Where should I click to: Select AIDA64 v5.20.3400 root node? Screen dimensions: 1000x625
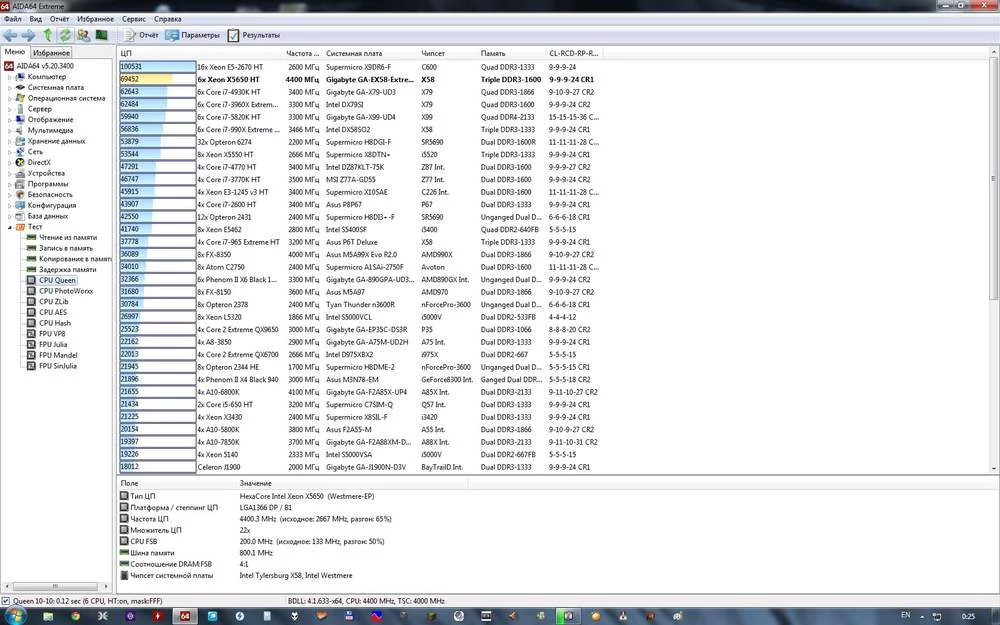pos(38,66)
